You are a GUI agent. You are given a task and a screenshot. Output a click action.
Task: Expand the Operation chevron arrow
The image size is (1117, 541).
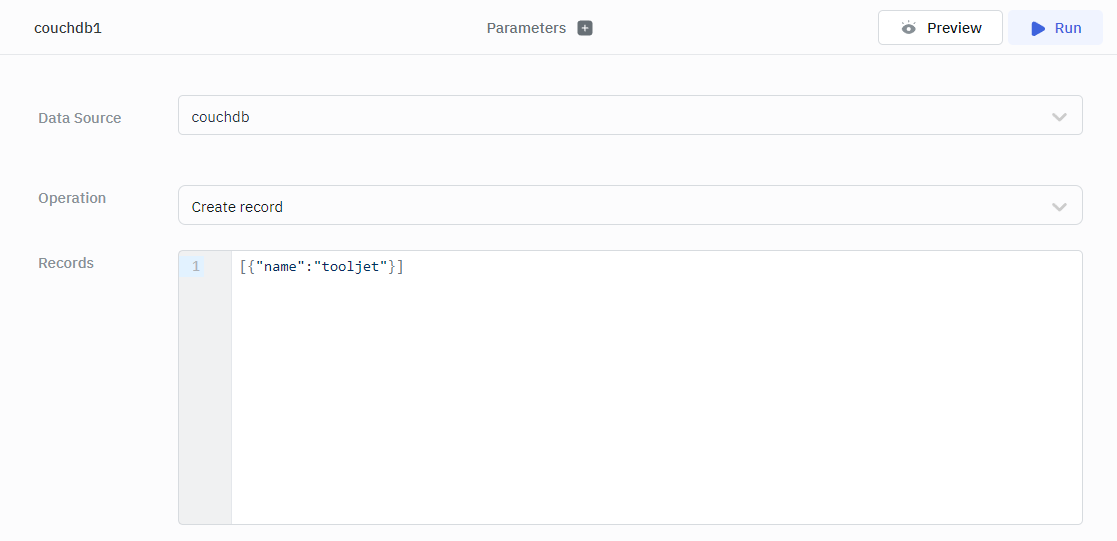point(1059,207)
